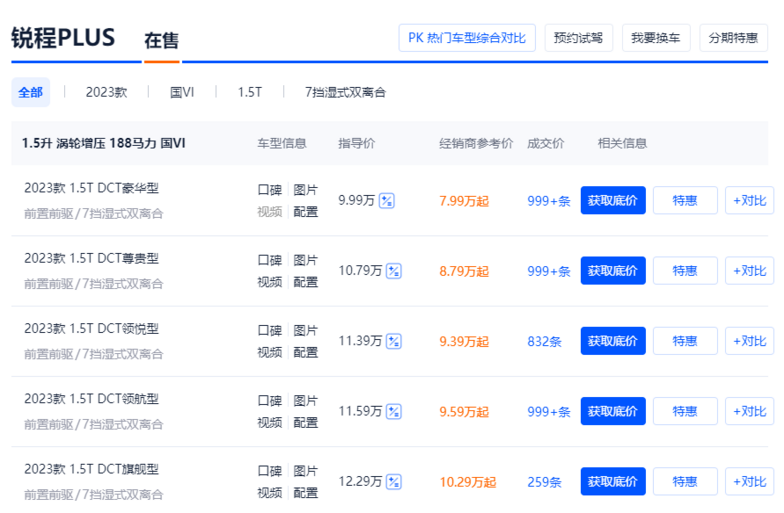This screenshot has height=513, width=784.
Task: Open 2023款 1.5T DCT领航型 model link
Action: click(92, 399)
